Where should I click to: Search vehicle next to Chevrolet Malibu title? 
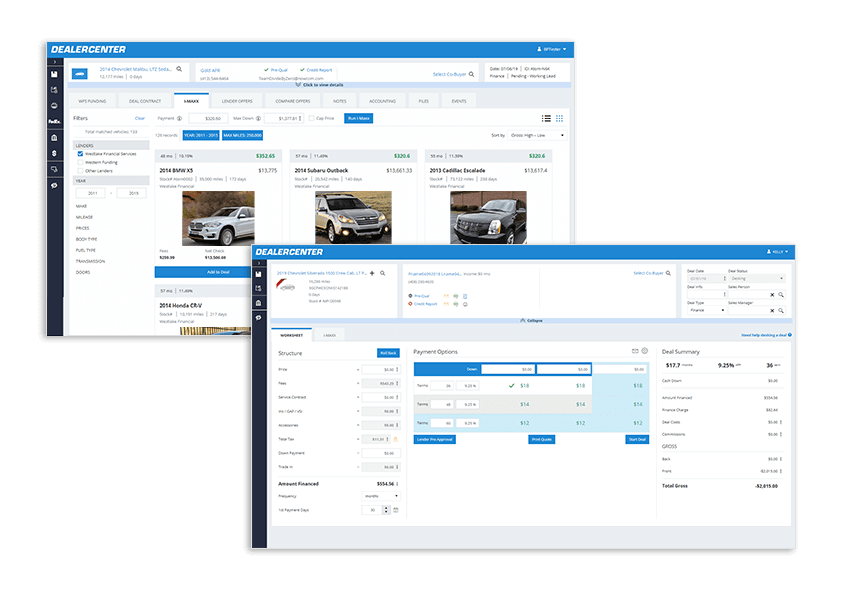click(179, 69)
